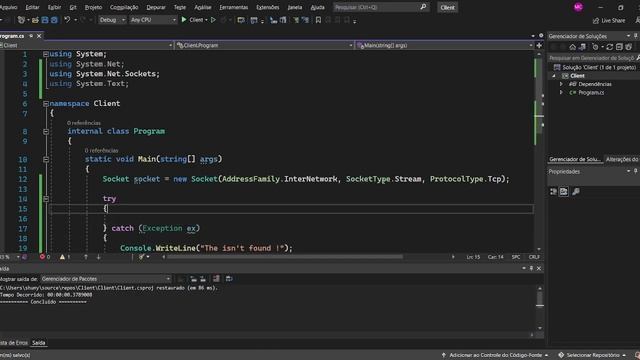The height and width of the screenshot is (360, 640).
Task: Open the Ferramentas menu
Action: pyautogui.click(x=233, y=7)
